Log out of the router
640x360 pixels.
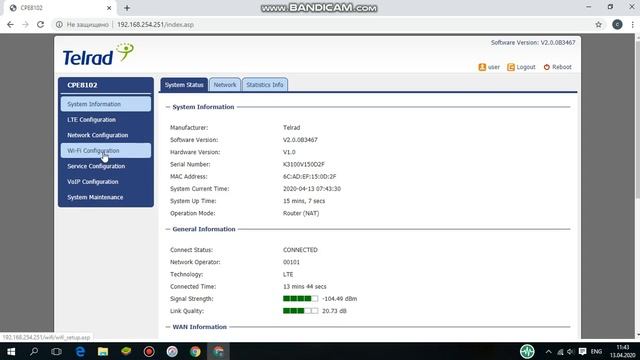pos(521,67)
